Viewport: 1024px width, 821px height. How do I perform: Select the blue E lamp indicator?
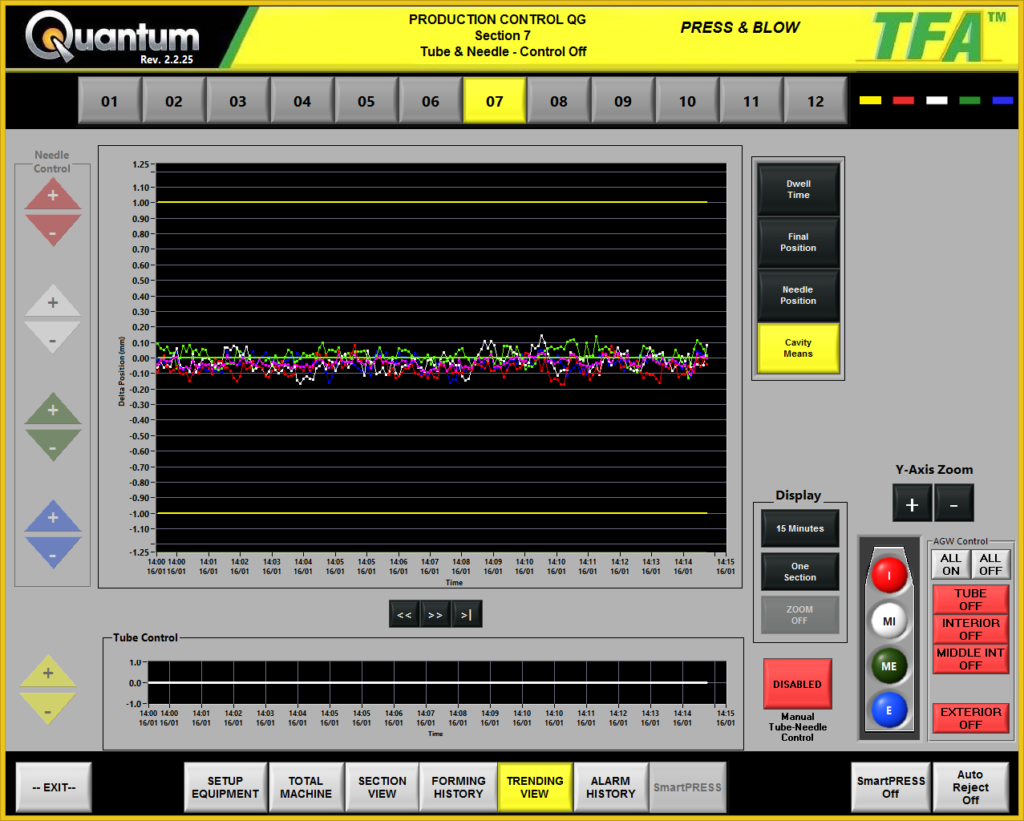pyautogui.click(x=889, y=710)
